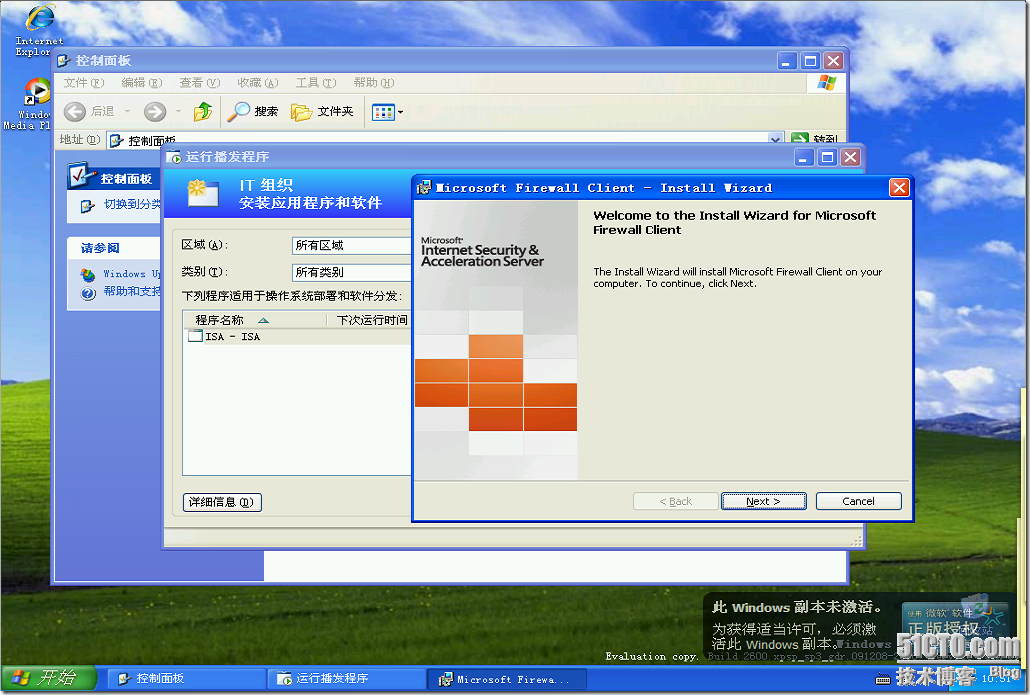The width and height of the screenshot is (1030, 695).
Task: Click Next in Firewall Client wizard
Action: click(763, 501)
